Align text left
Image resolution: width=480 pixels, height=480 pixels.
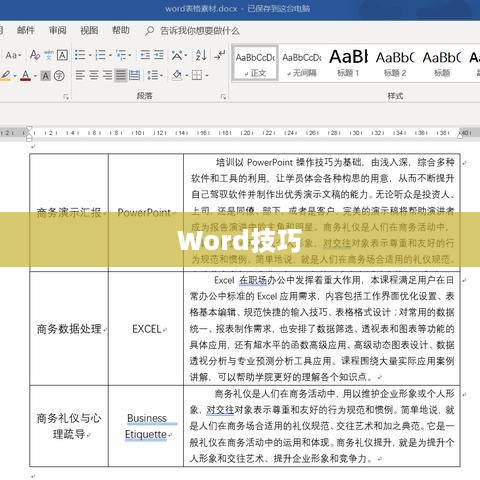point(80,75)
